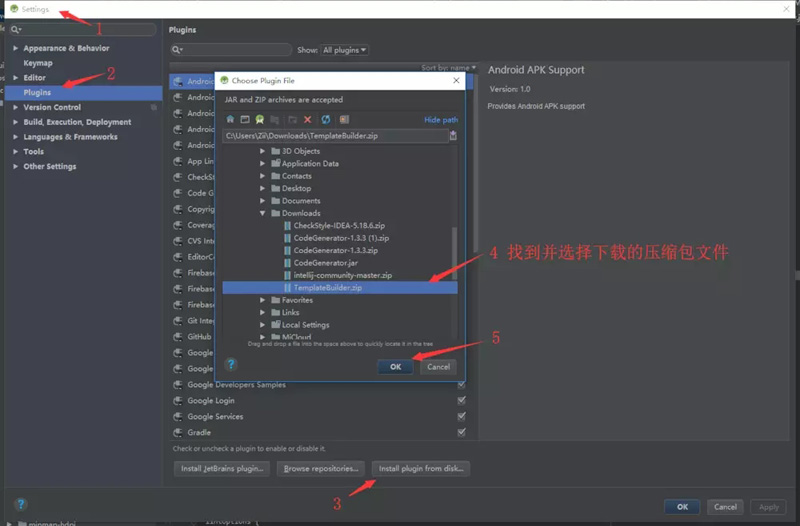Click the Google Services plugin icon
This screenshot has width=800, height=526.
(x=178, y=416)
